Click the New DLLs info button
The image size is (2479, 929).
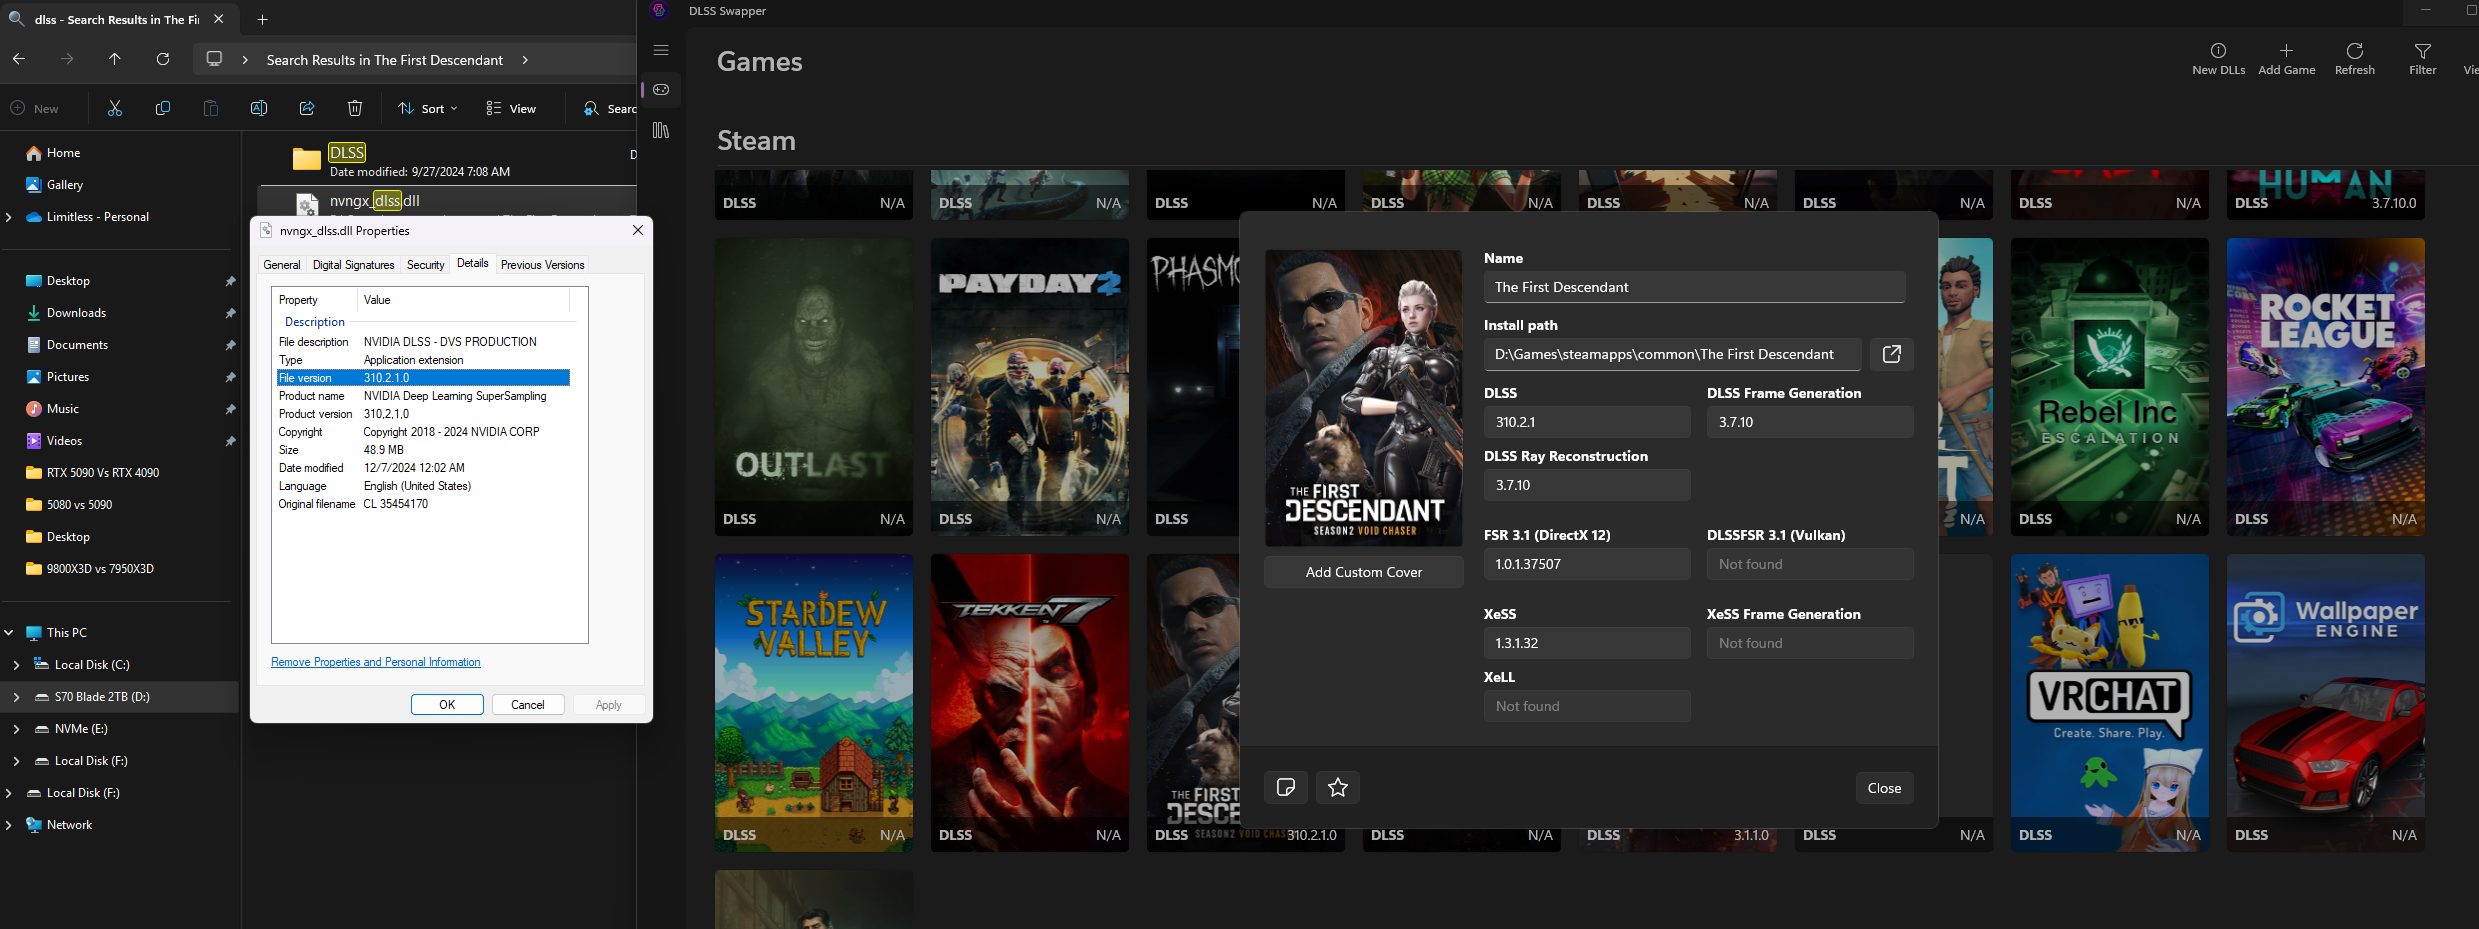point(2218,59)
